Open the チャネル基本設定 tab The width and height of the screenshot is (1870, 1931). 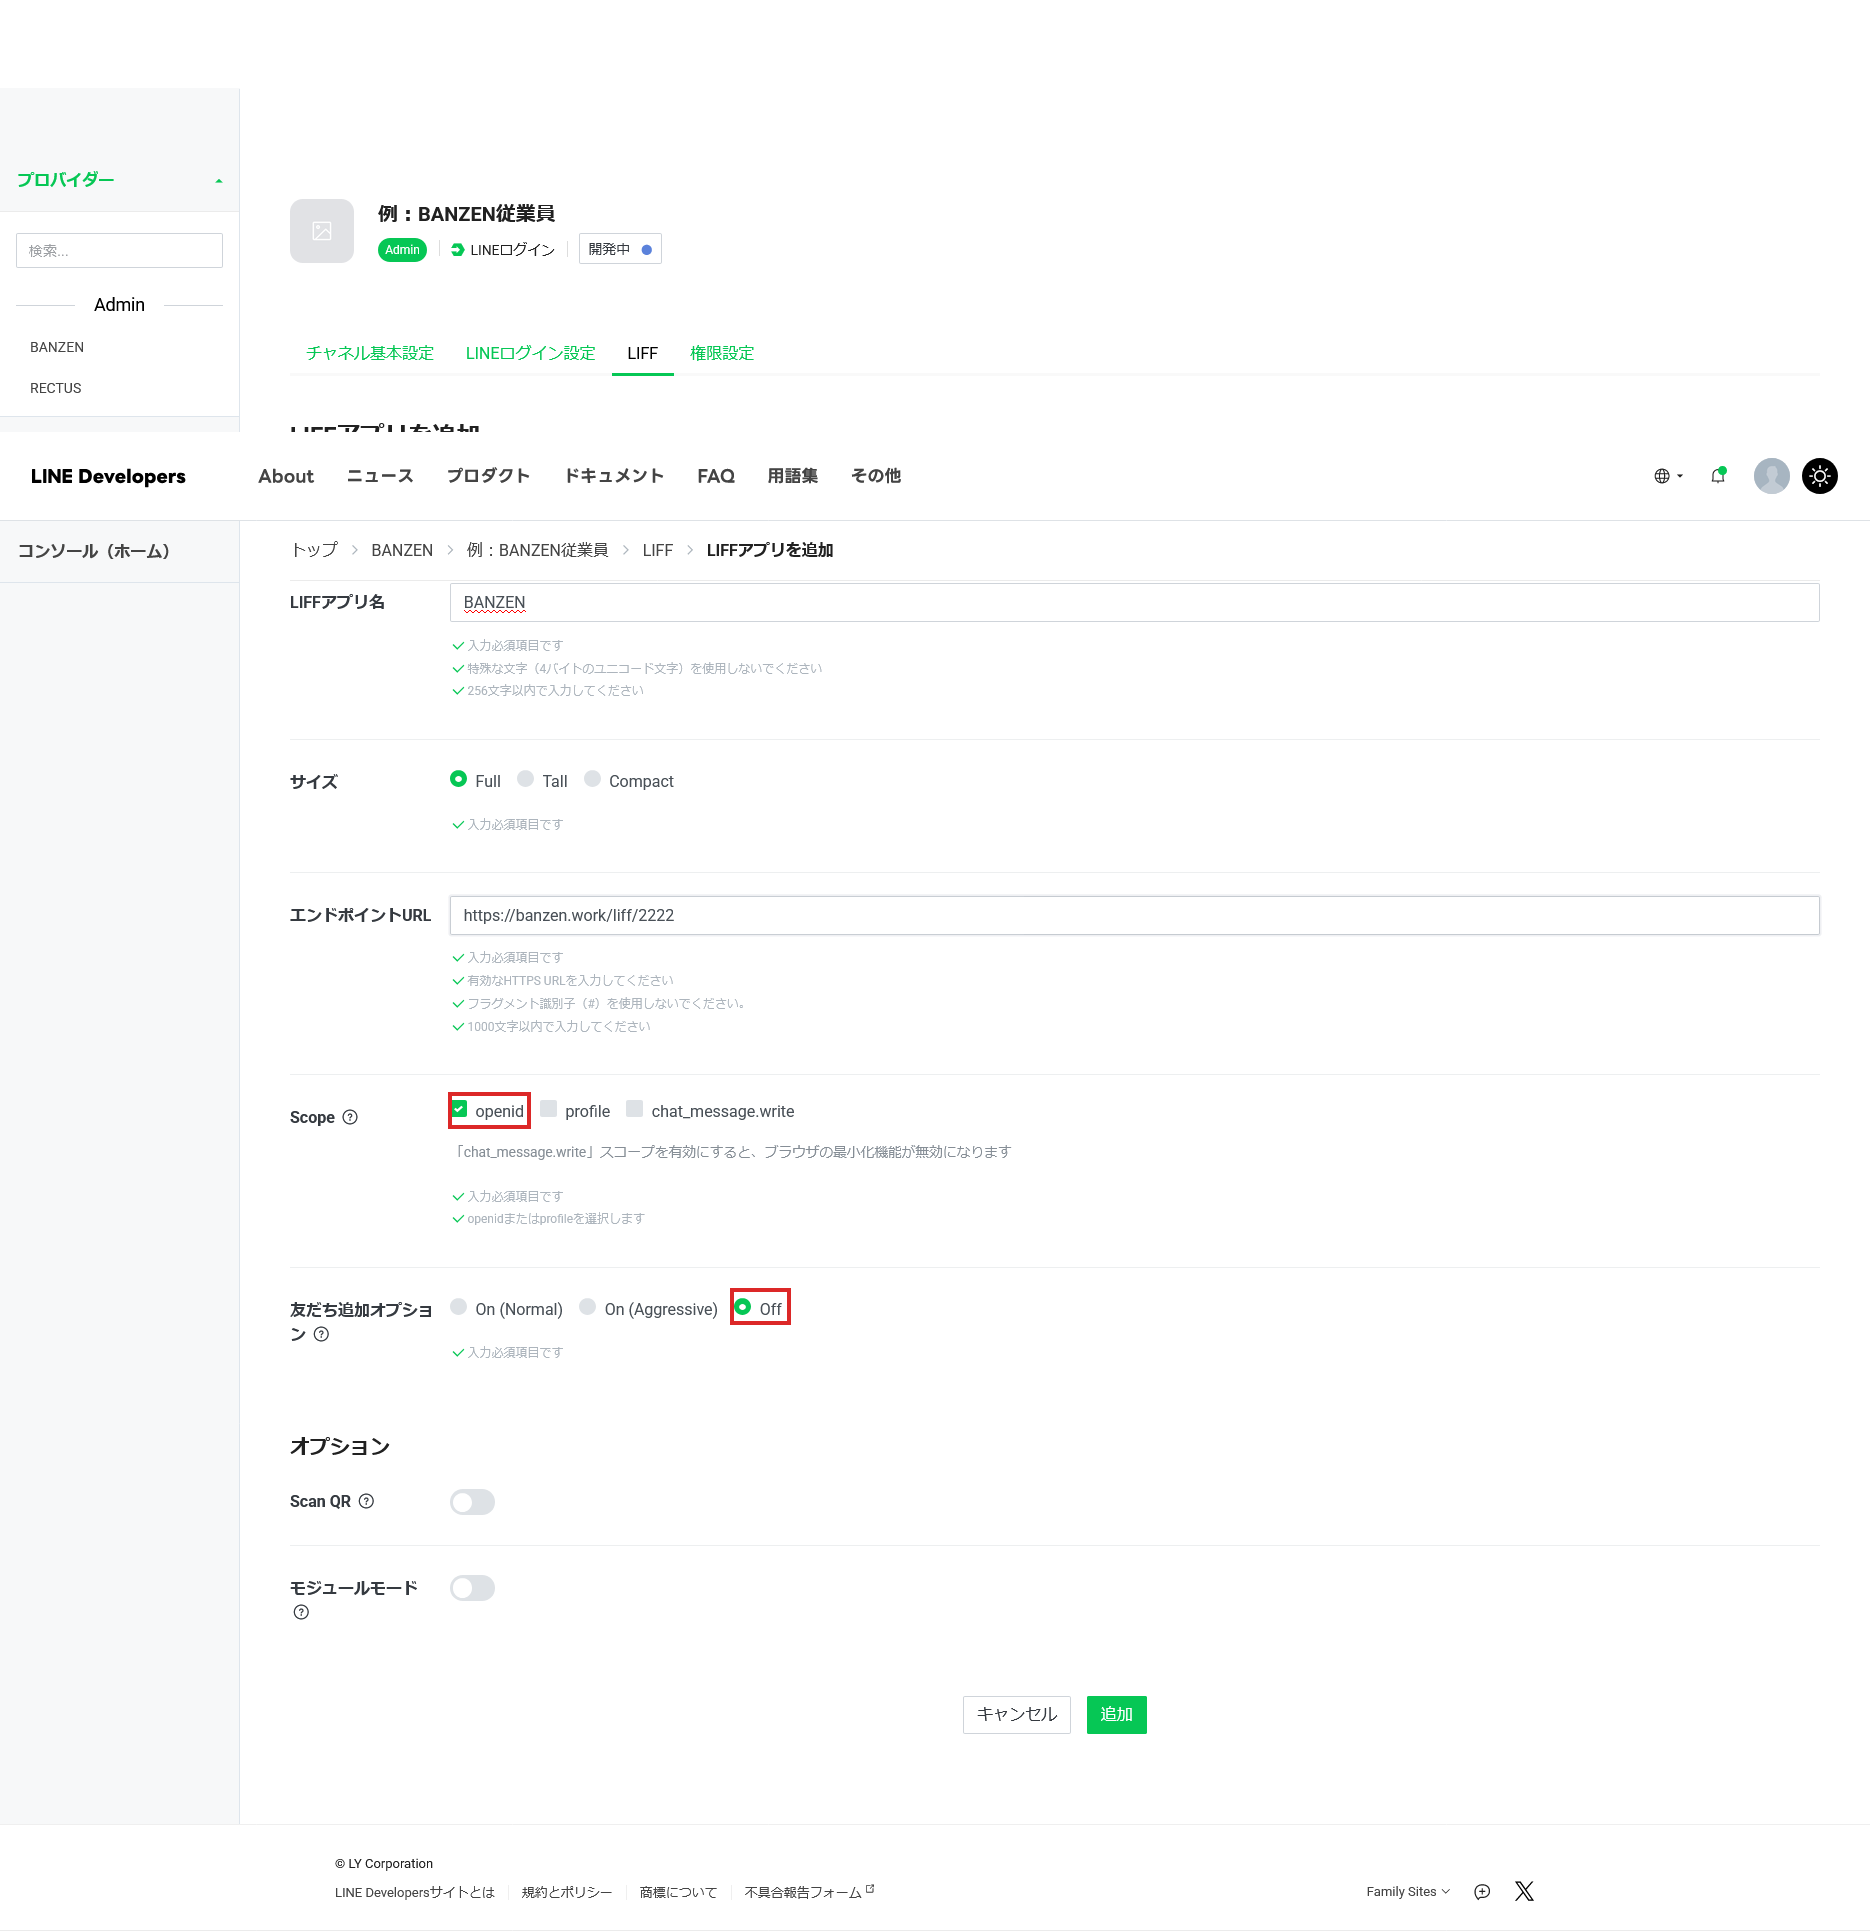370,353
